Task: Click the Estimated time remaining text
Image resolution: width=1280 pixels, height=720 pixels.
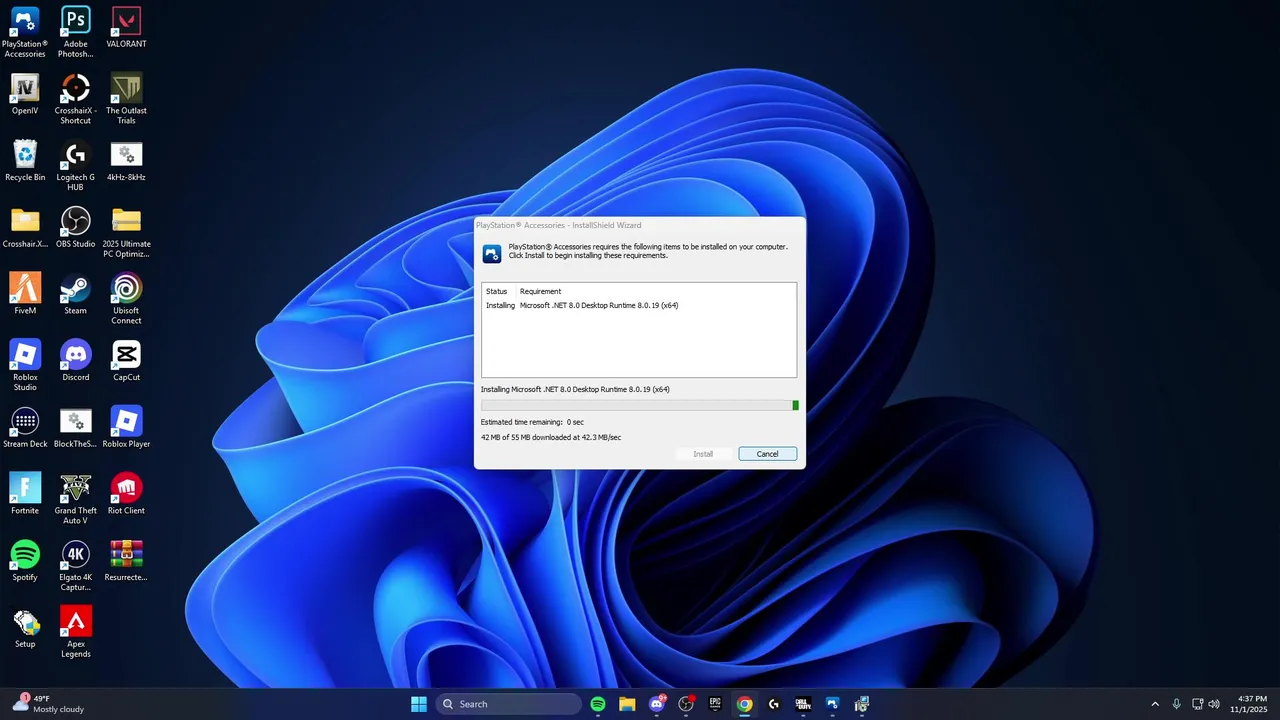Action: point(532,422)
